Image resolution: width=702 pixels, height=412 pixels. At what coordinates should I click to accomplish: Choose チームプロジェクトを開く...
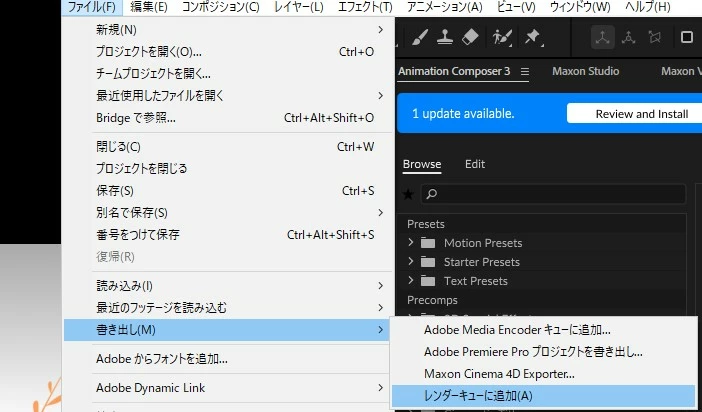tap(227, 74)
